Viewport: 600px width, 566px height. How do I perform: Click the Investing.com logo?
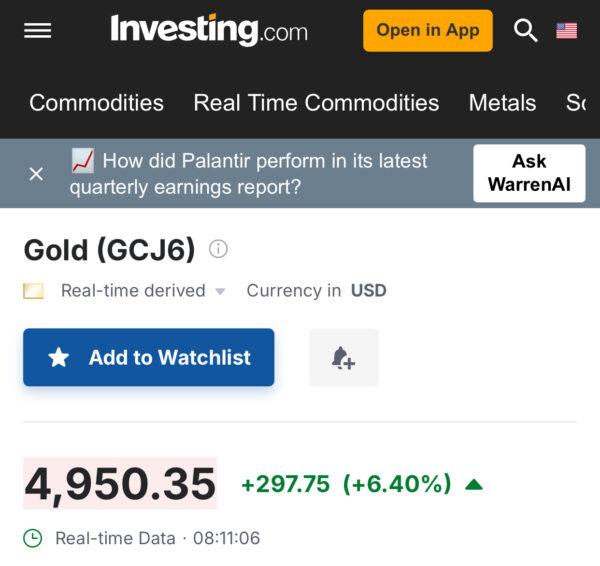[208, 30]
